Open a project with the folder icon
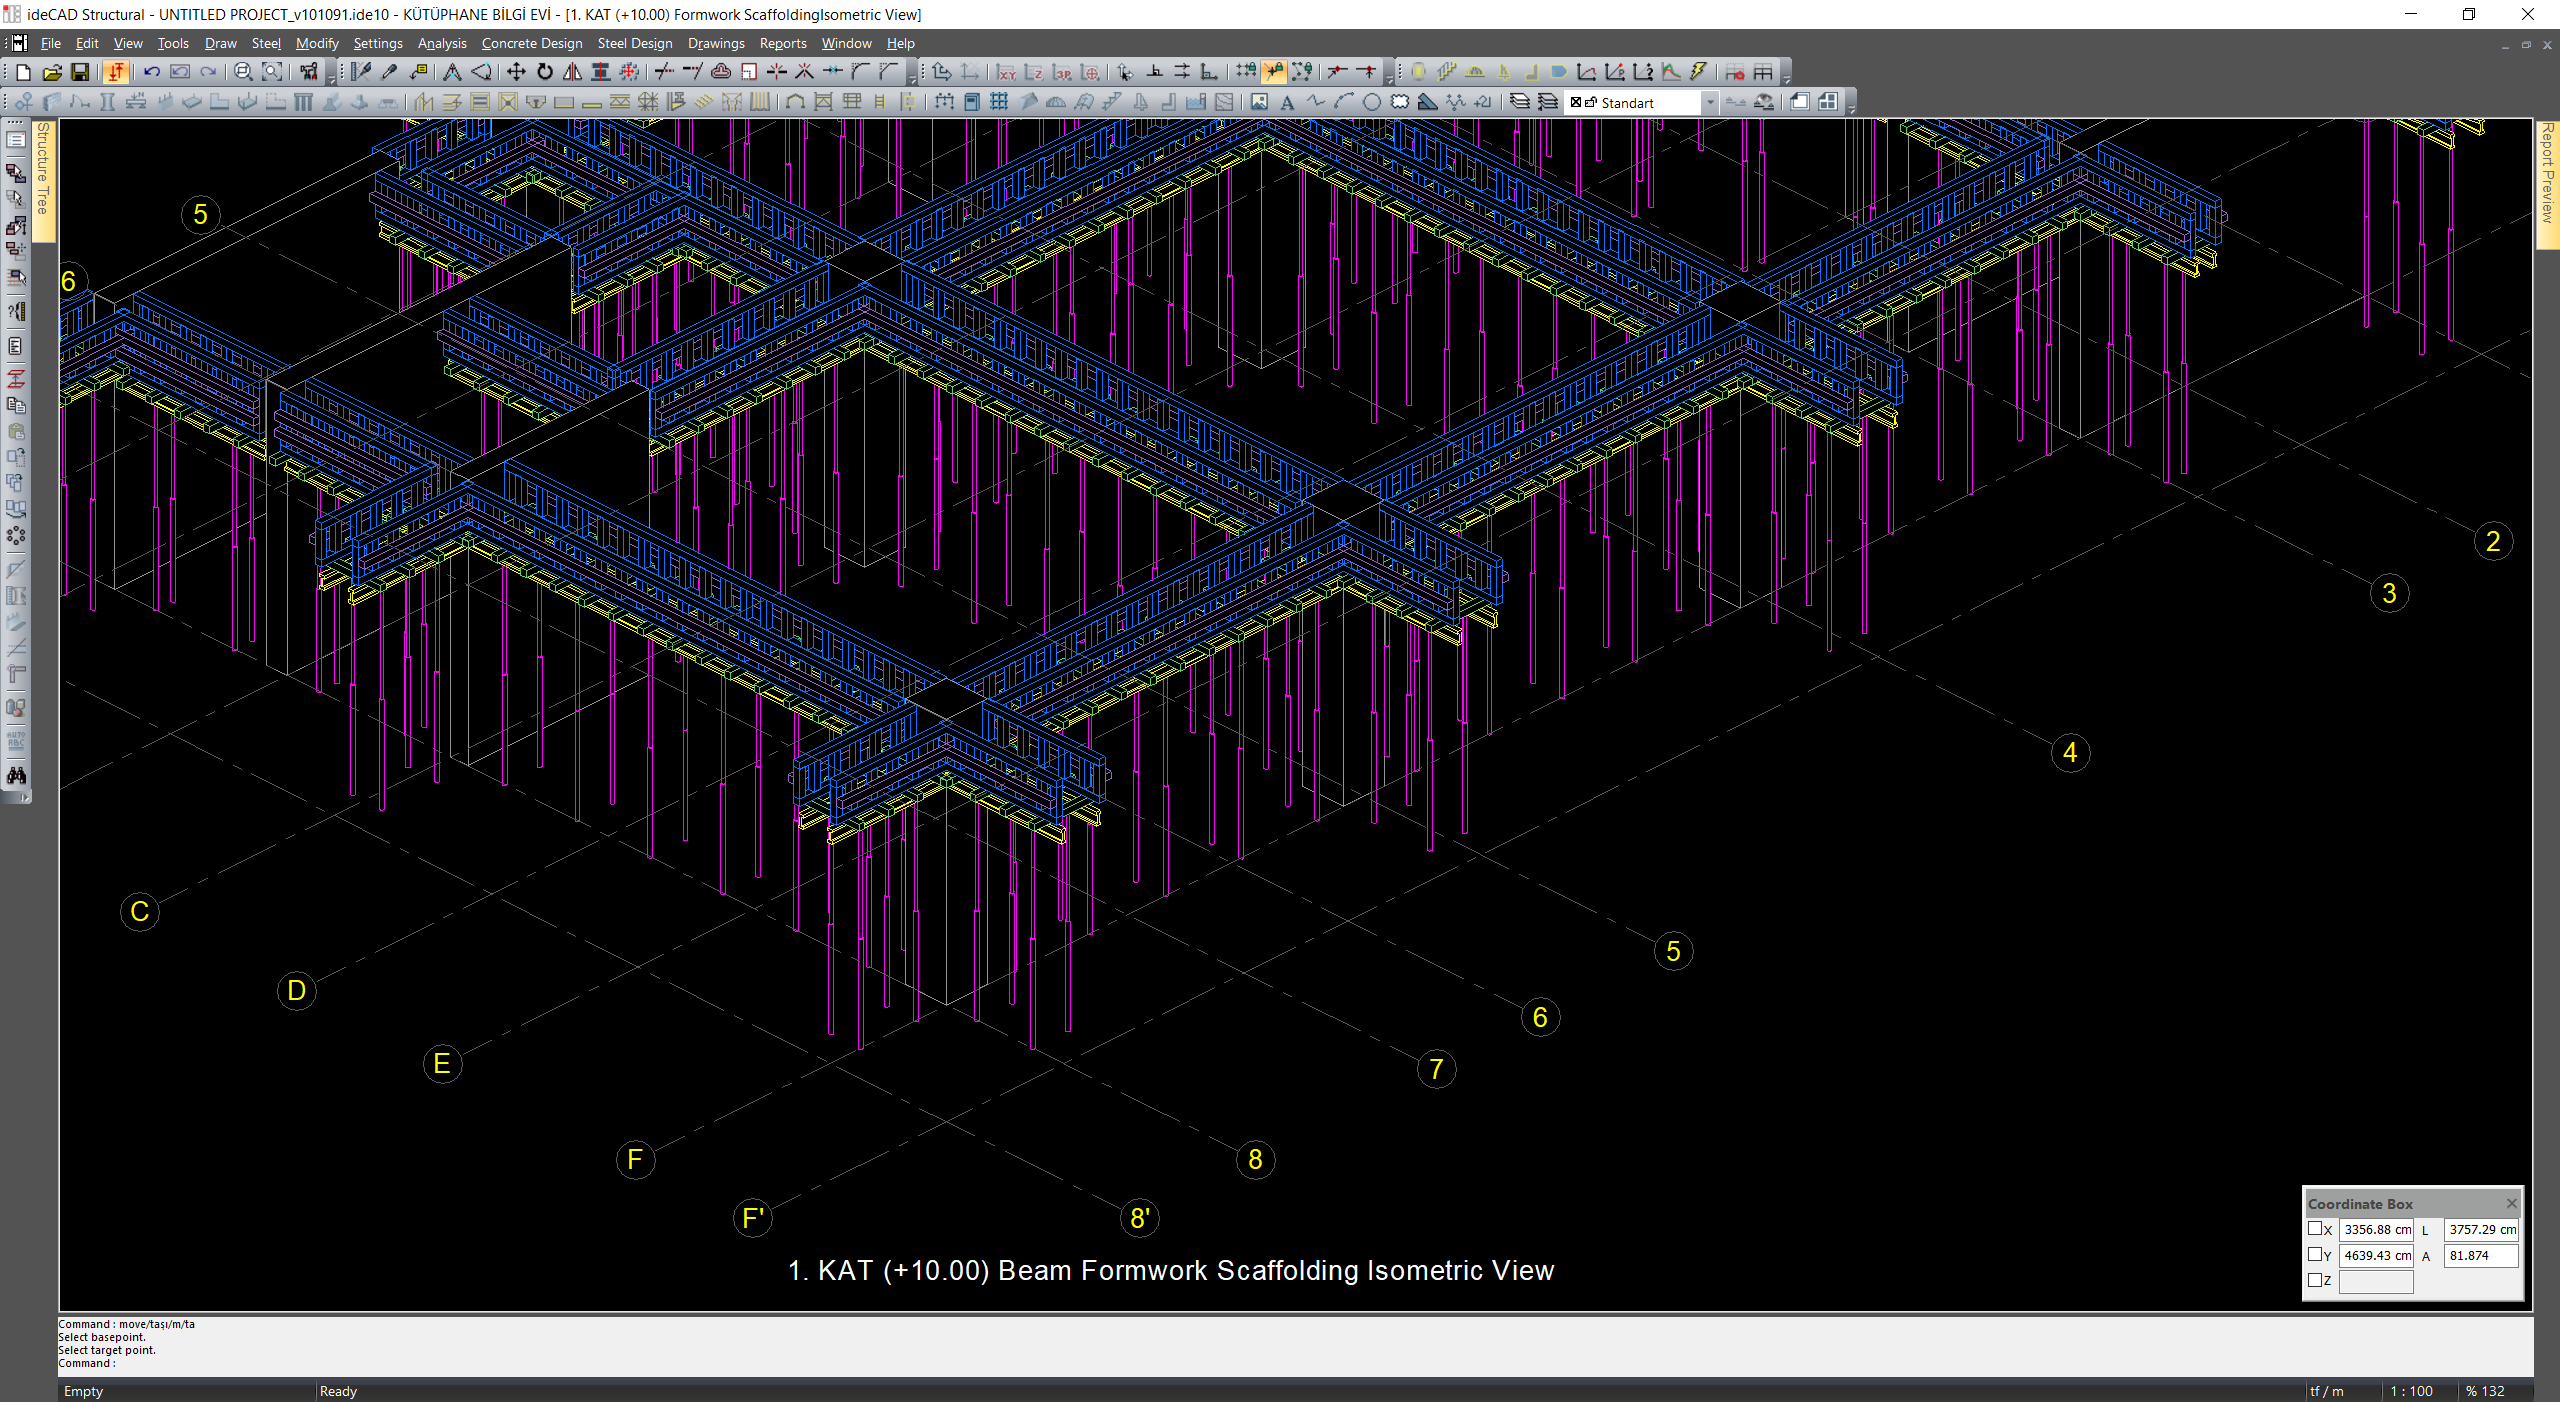 click(52, 72)
